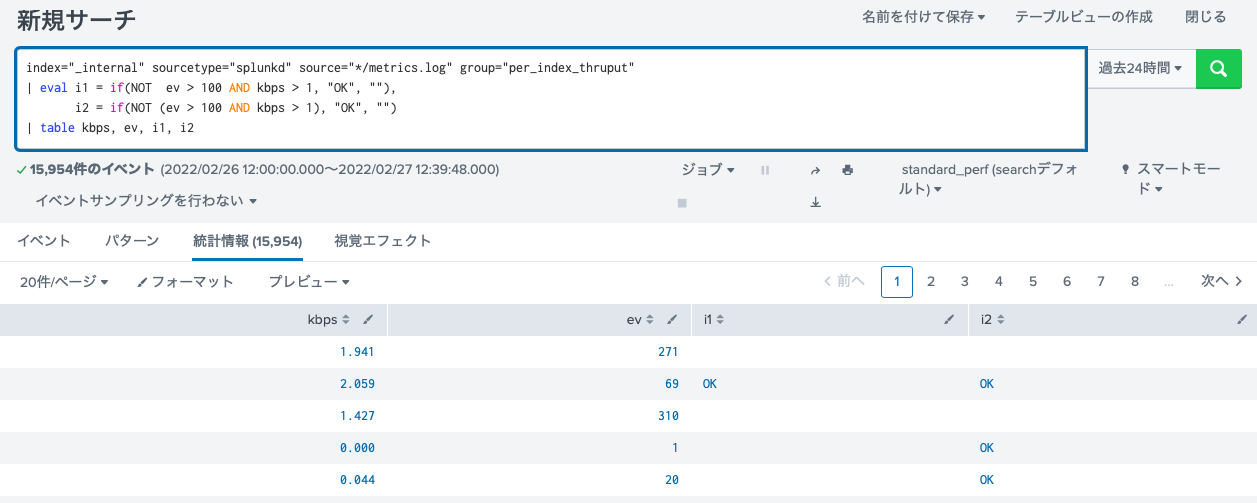Switch to イベント tab
This screenshot has width=1257, height=503.
coord(44,241)
